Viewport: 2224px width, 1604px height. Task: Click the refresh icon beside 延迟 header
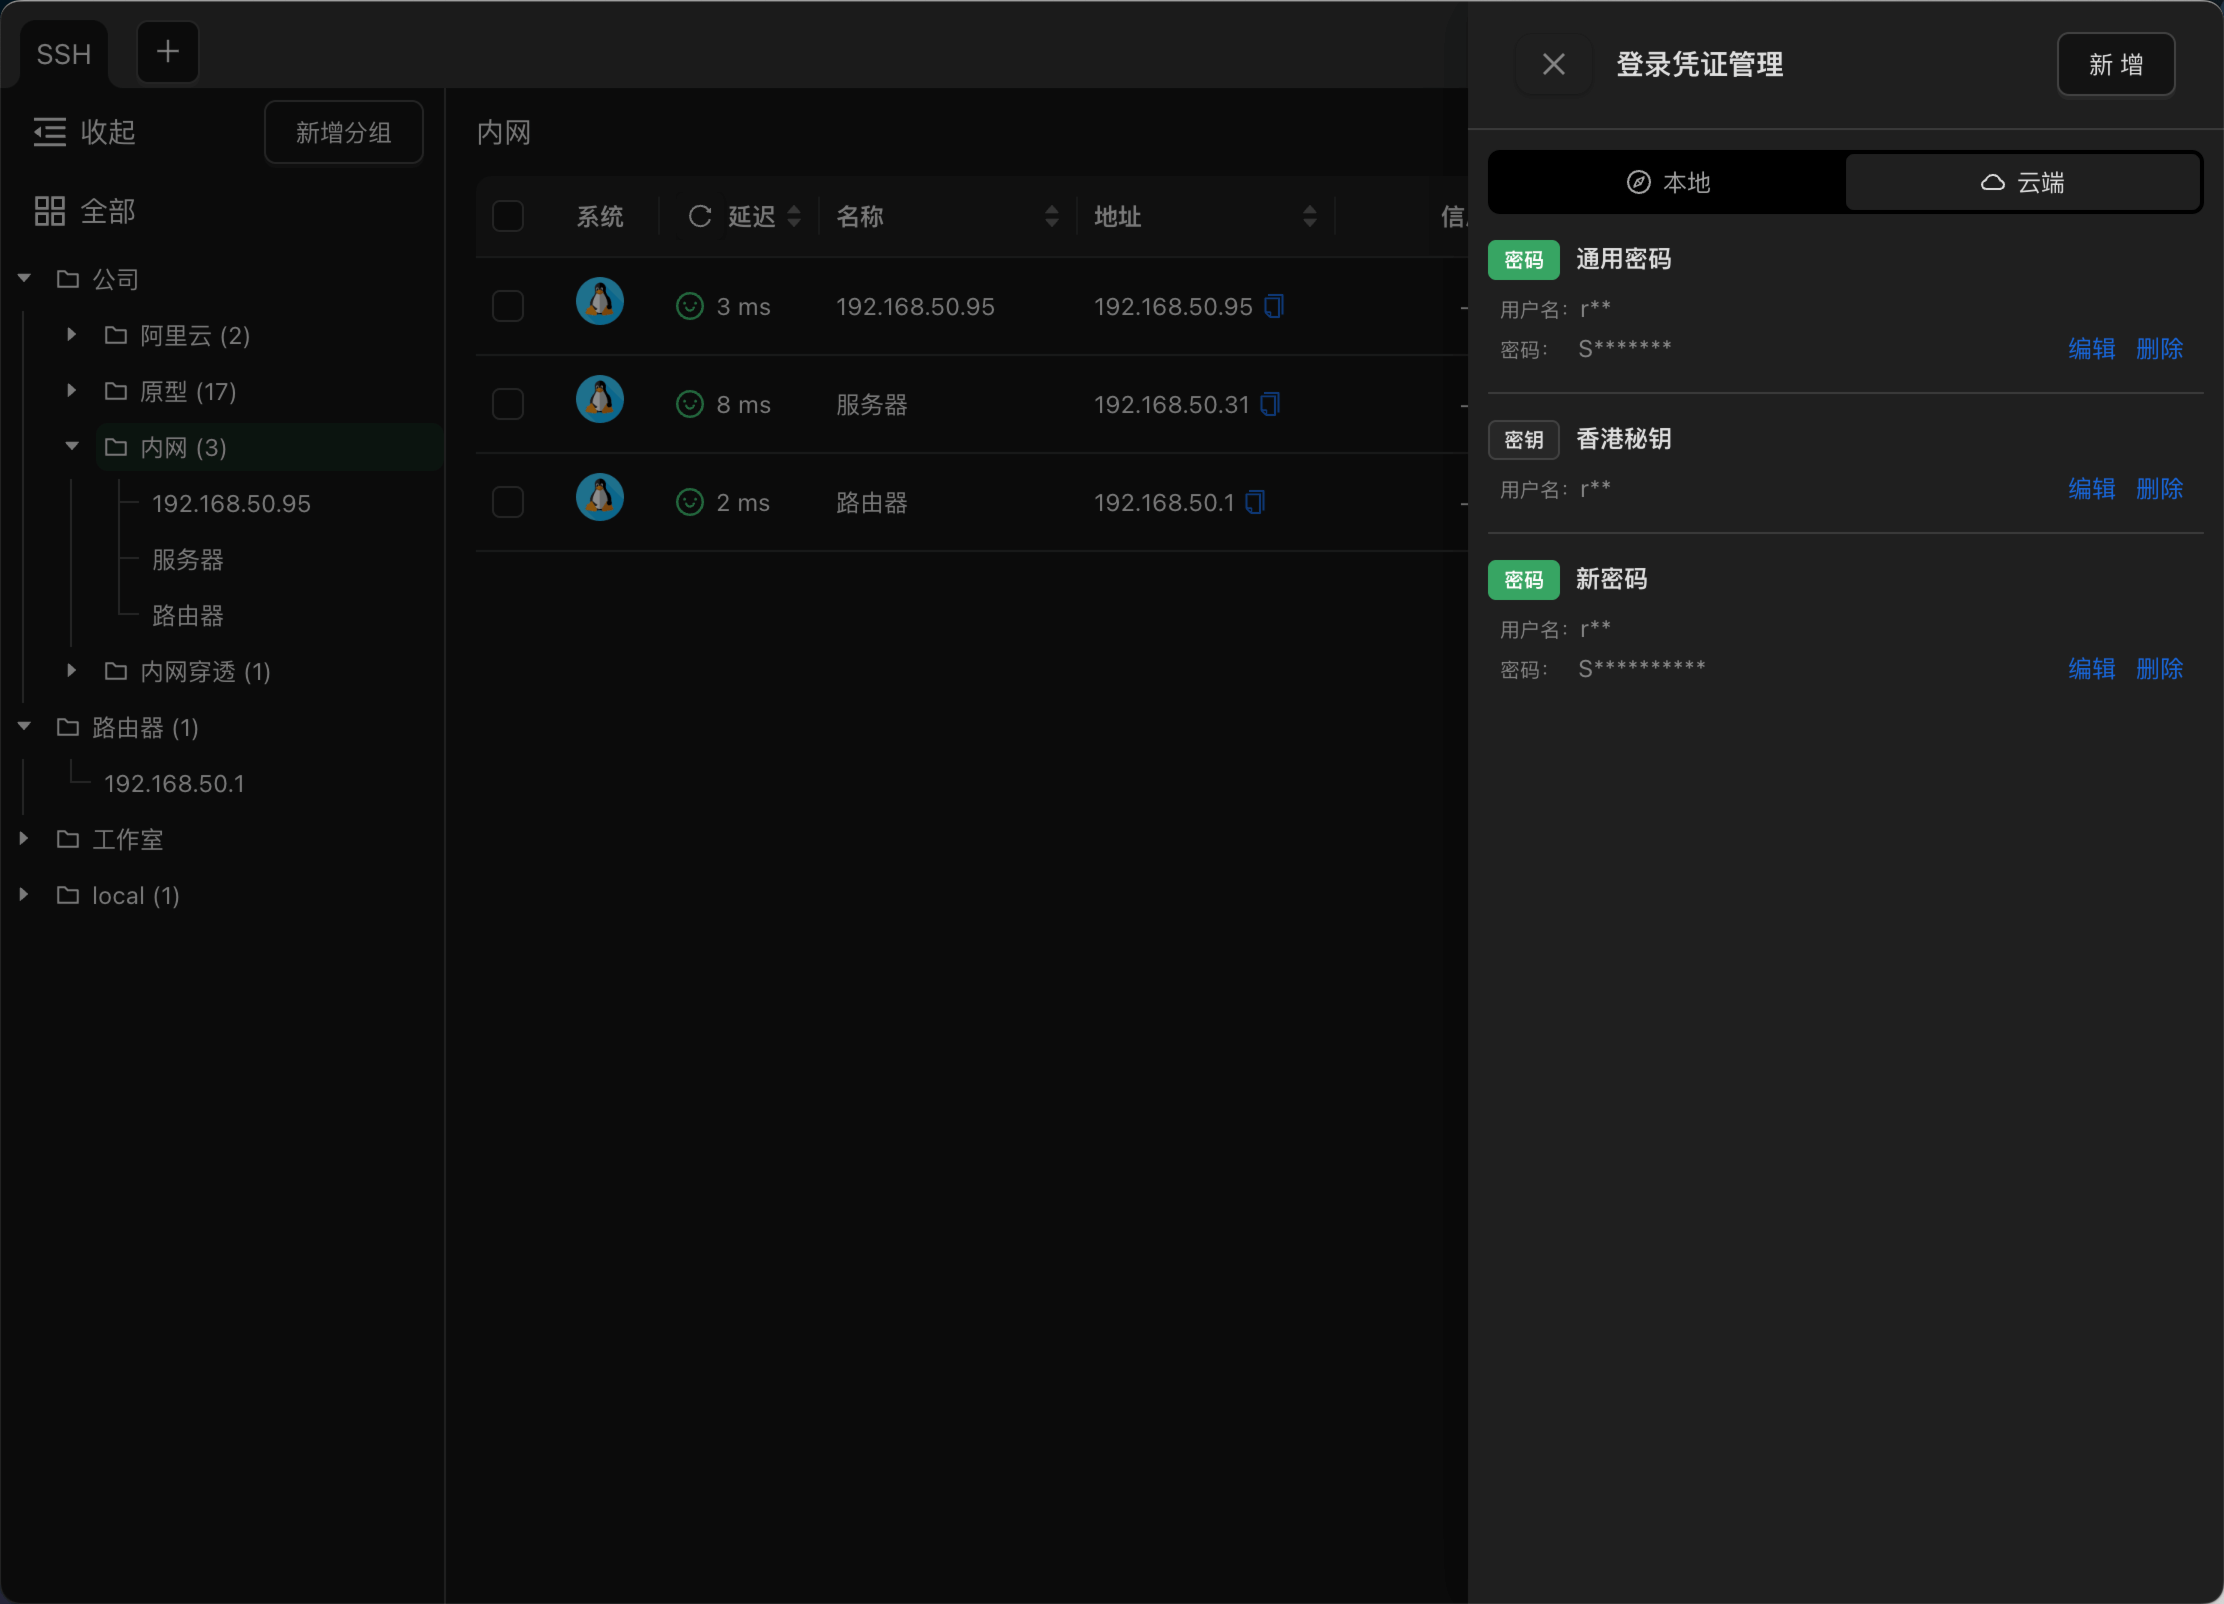point(700,216)
